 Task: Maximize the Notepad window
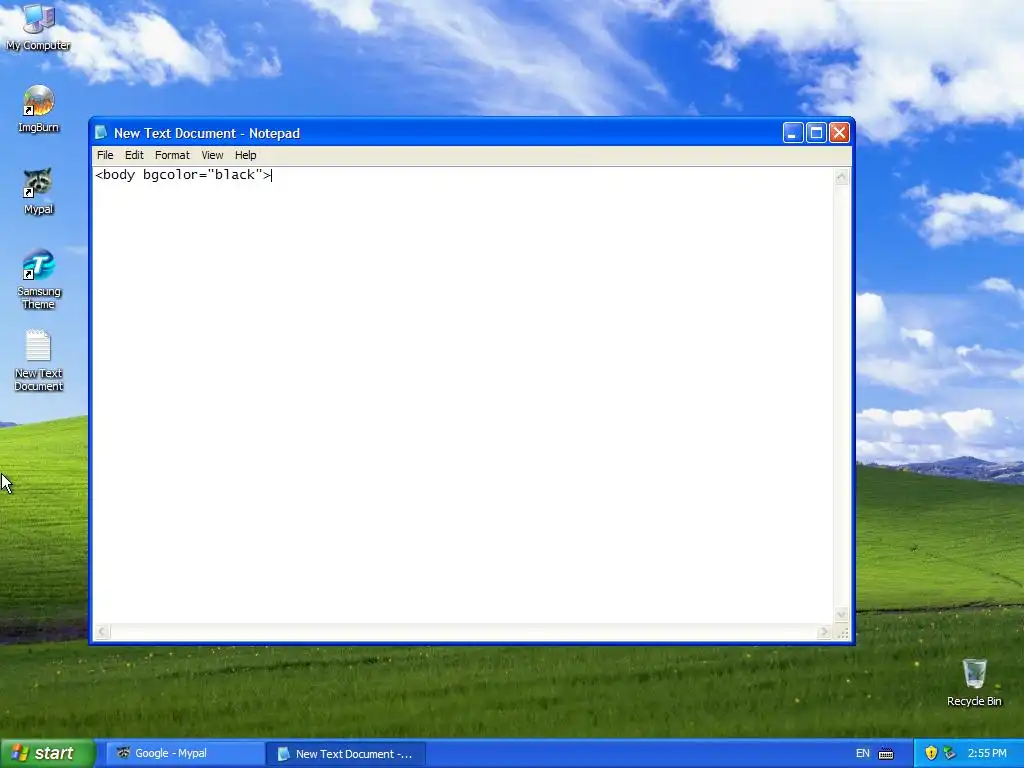(x=816, y=133)
